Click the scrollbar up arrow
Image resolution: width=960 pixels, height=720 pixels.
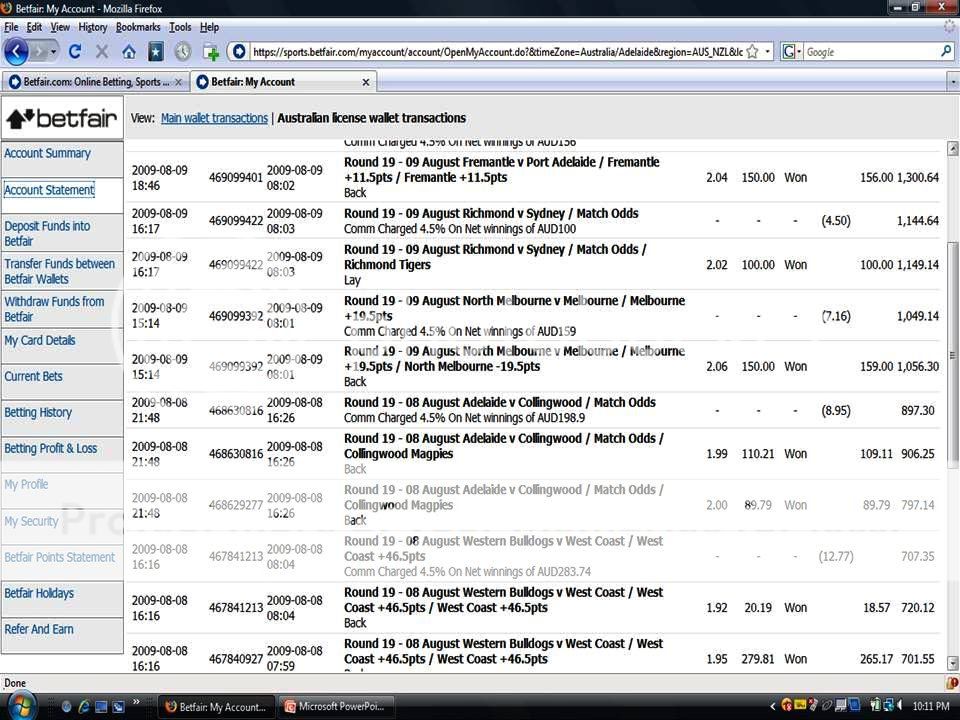coord(953,148)
